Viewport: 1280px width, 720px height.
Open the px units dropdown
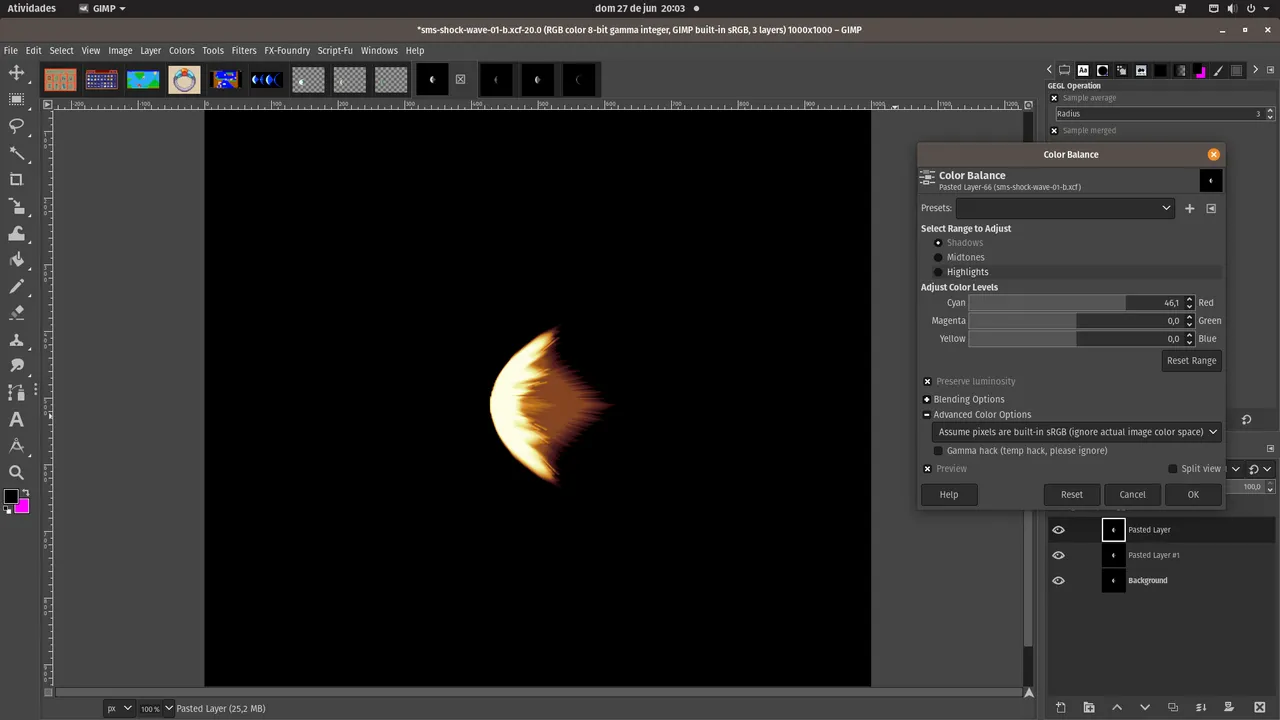pos(119,708)
